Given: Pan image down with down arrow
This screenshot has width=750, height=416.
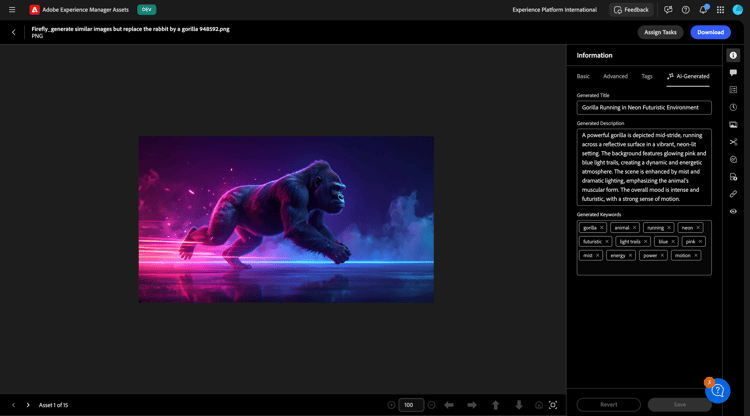Looking at the screenshot, I should pyautogui.click(x=519, y=405).
